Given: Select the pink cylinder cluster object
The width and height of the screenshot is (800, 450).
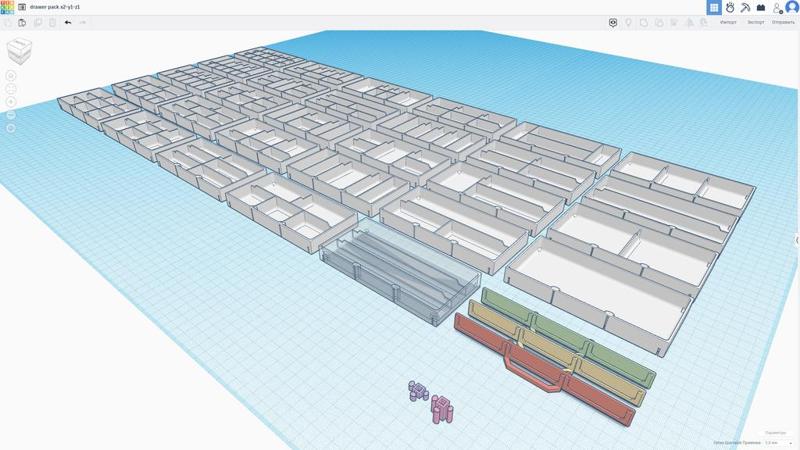Looking at the screenshot, I should 442,409.
